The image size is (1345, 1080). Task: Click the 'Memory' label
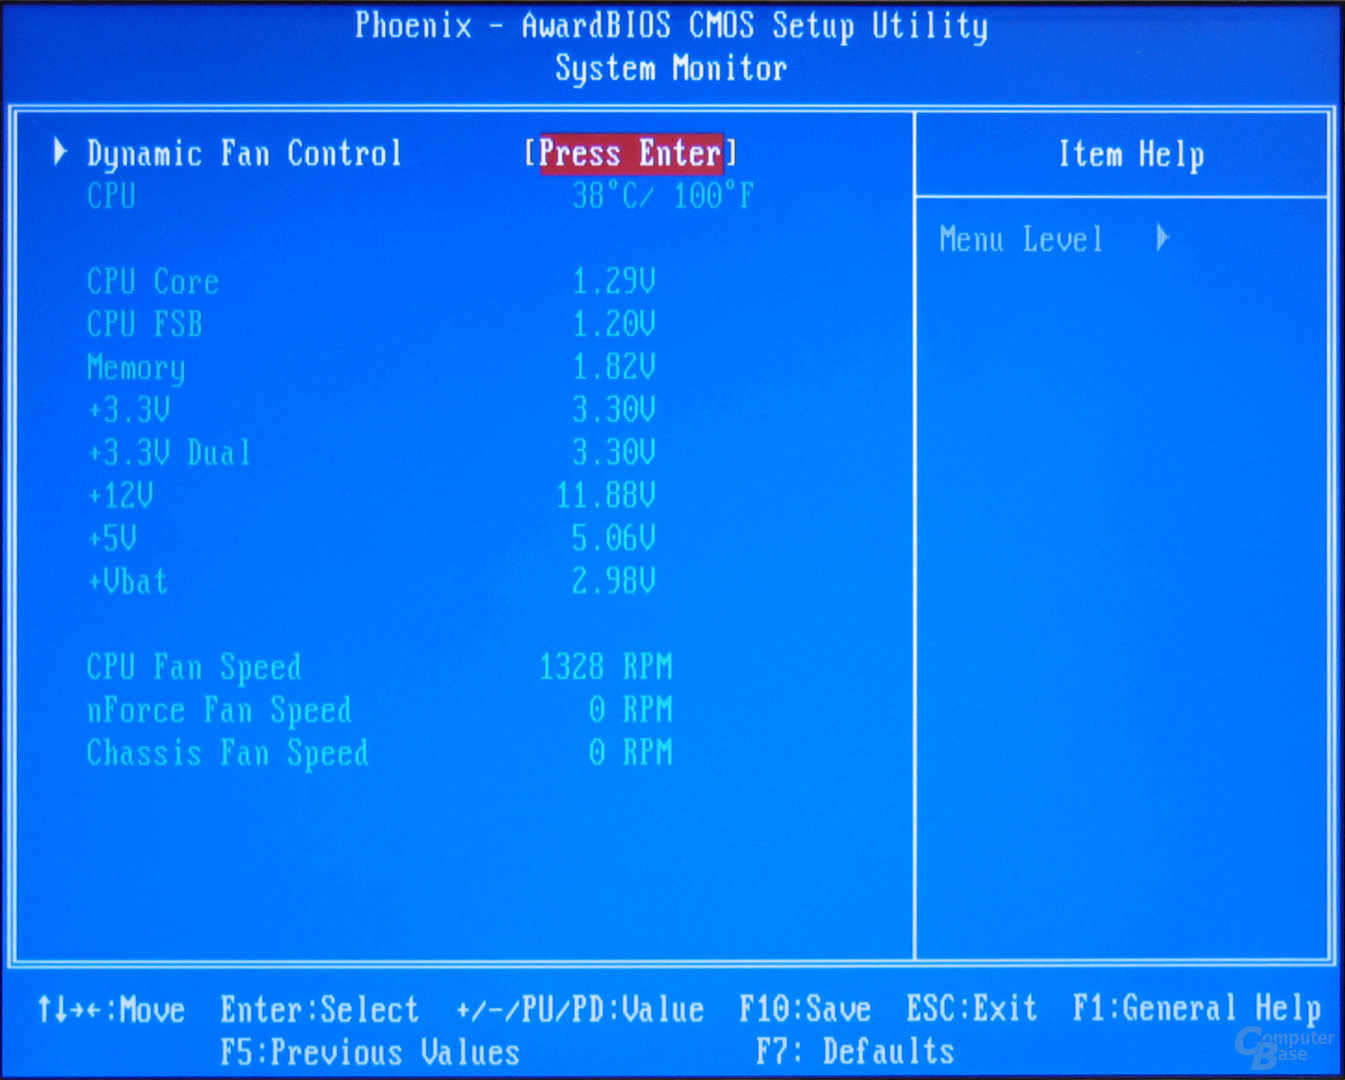click(136, 369)
